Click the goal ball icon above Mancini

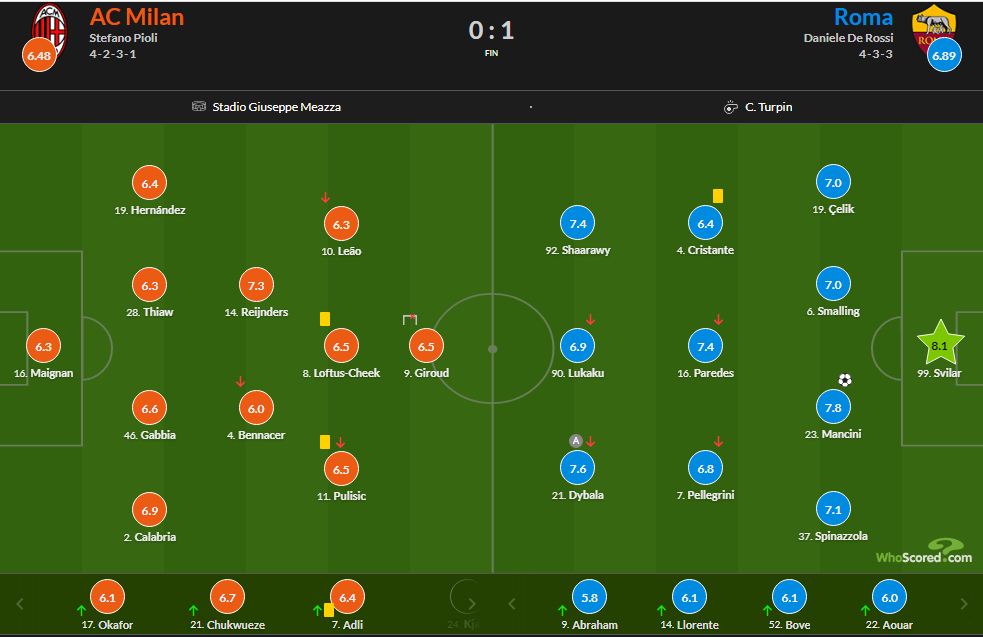[x=845, y=380]
